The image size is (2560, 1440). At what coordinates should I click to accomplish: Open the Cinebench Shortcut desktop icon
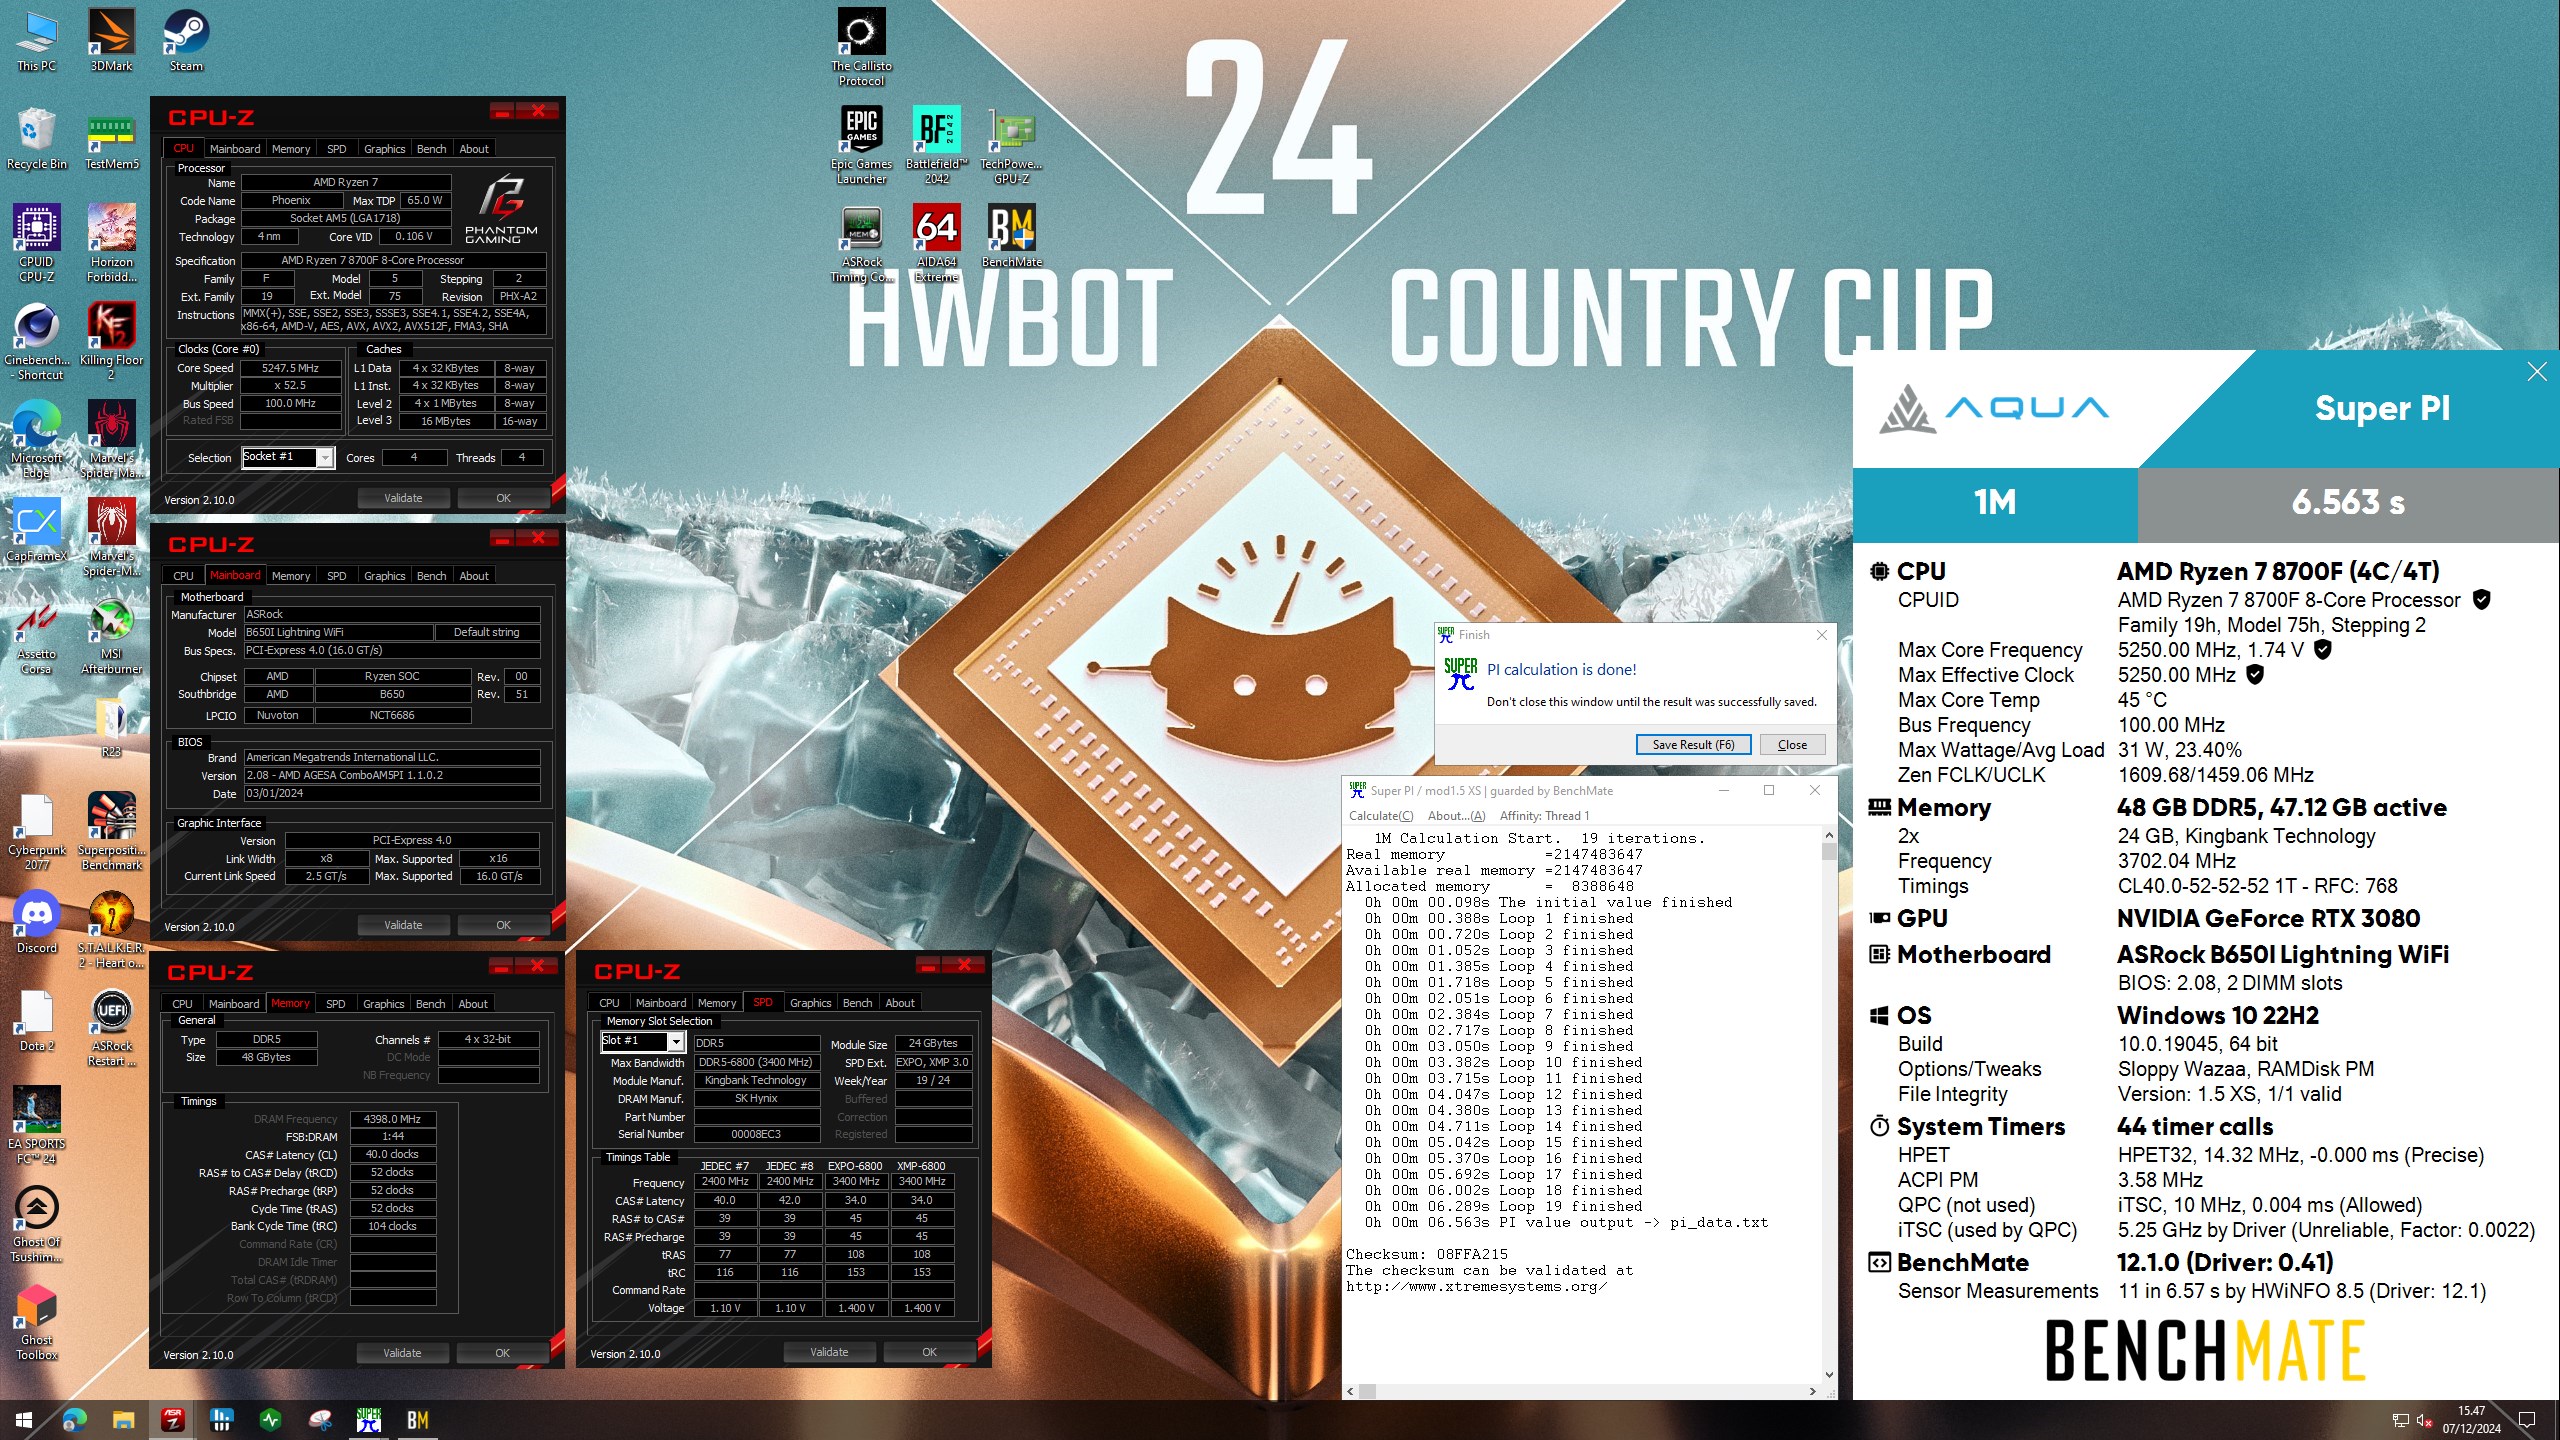(37, 341)
